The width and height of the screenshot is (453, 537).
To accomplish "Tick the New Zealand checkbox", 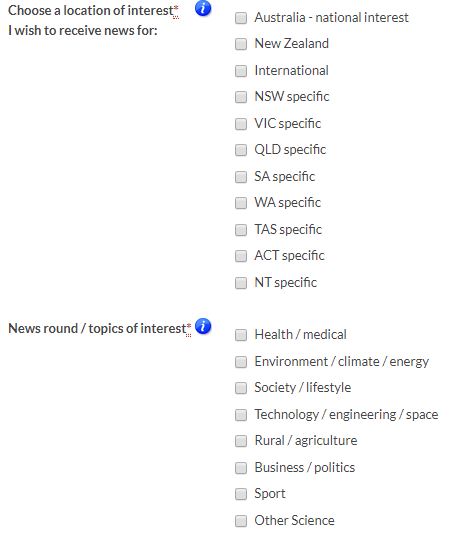I will click(241, 44).
